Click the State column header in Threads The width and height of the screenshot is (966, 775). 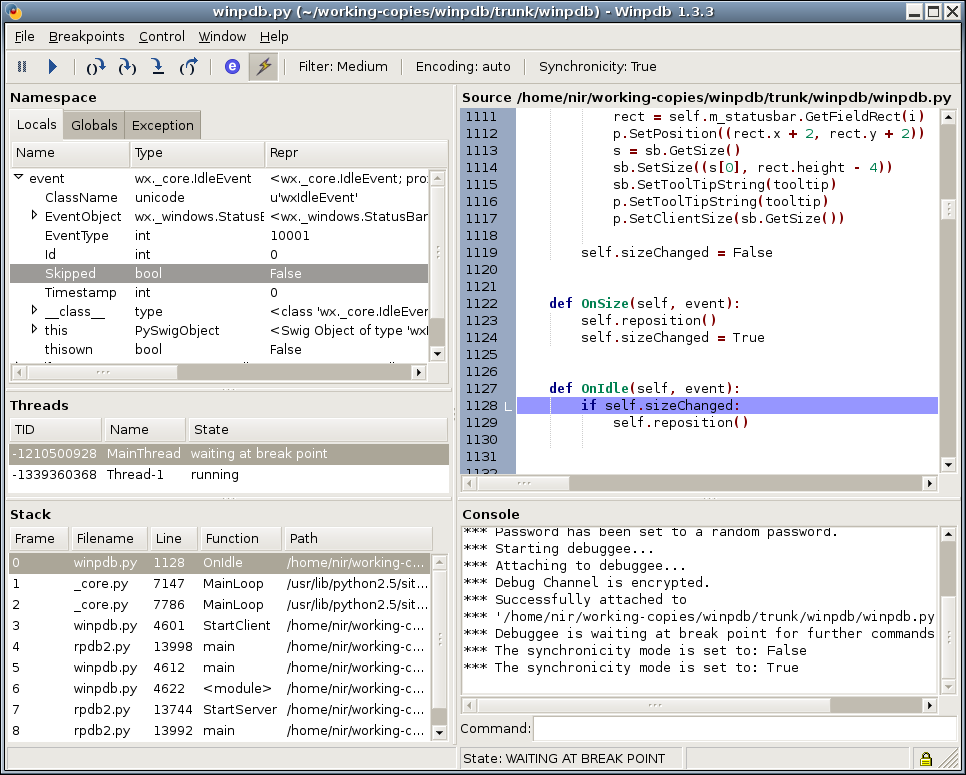[x=317, y=429]
